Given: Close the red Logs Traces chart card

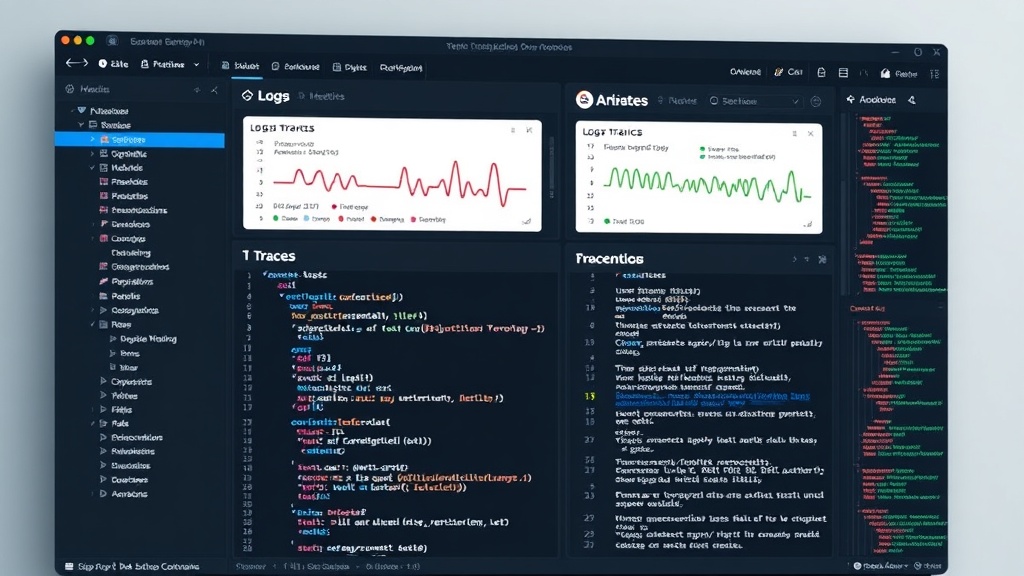Looking at the screenshot, I should (x=529, y=130).
